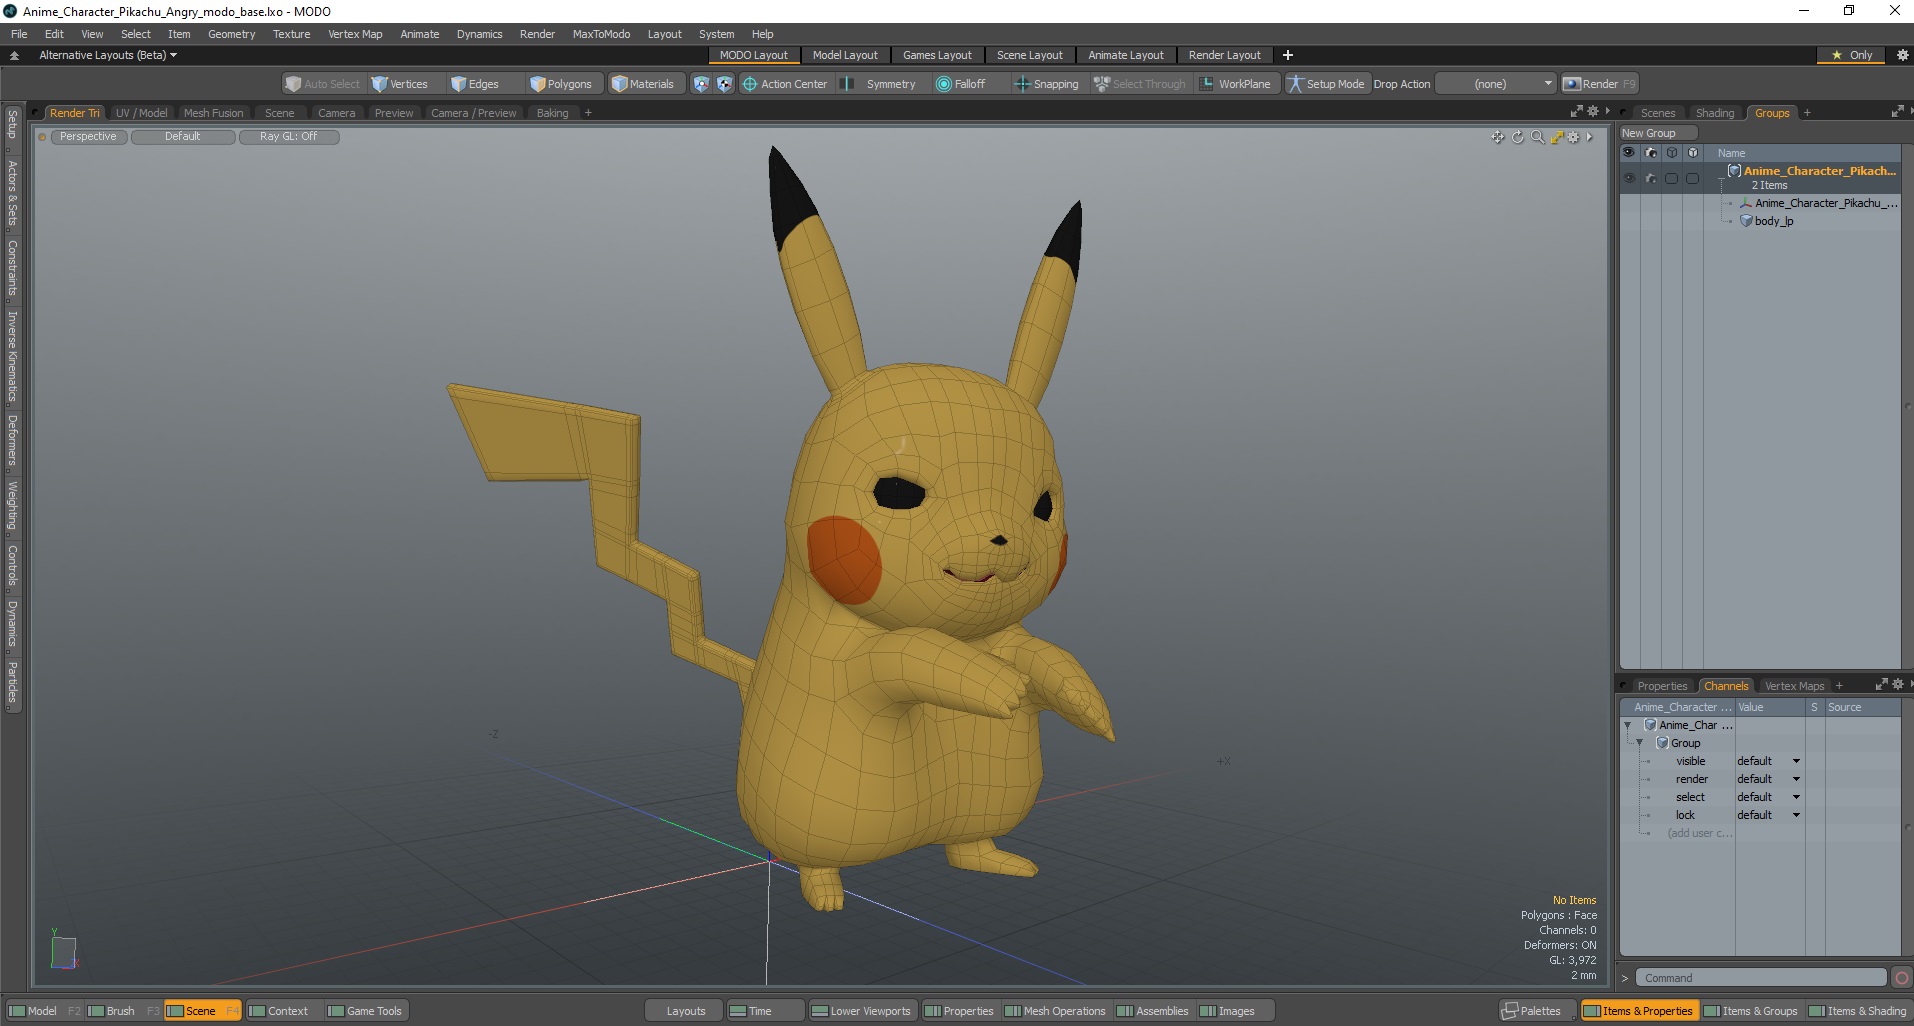Click viewport pan/move control icon
This screenshot has width=1914, height=1026.
coord(1497,137)
